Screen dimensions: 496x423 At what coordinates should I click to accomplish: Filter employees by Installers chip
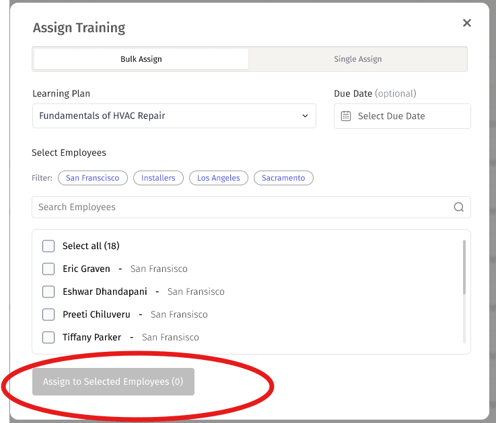(158, 178)
